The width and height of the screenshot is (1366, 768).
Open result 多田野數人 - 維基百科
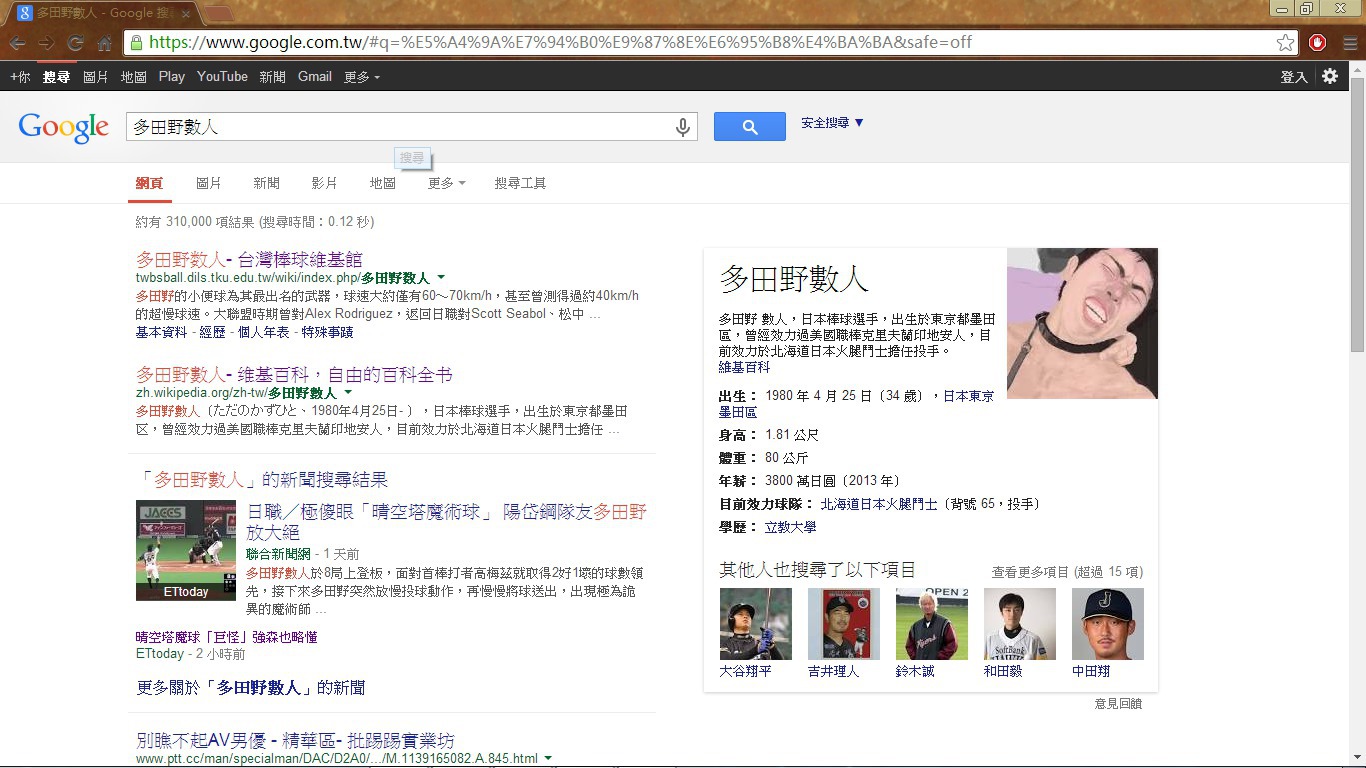[294, 374]
